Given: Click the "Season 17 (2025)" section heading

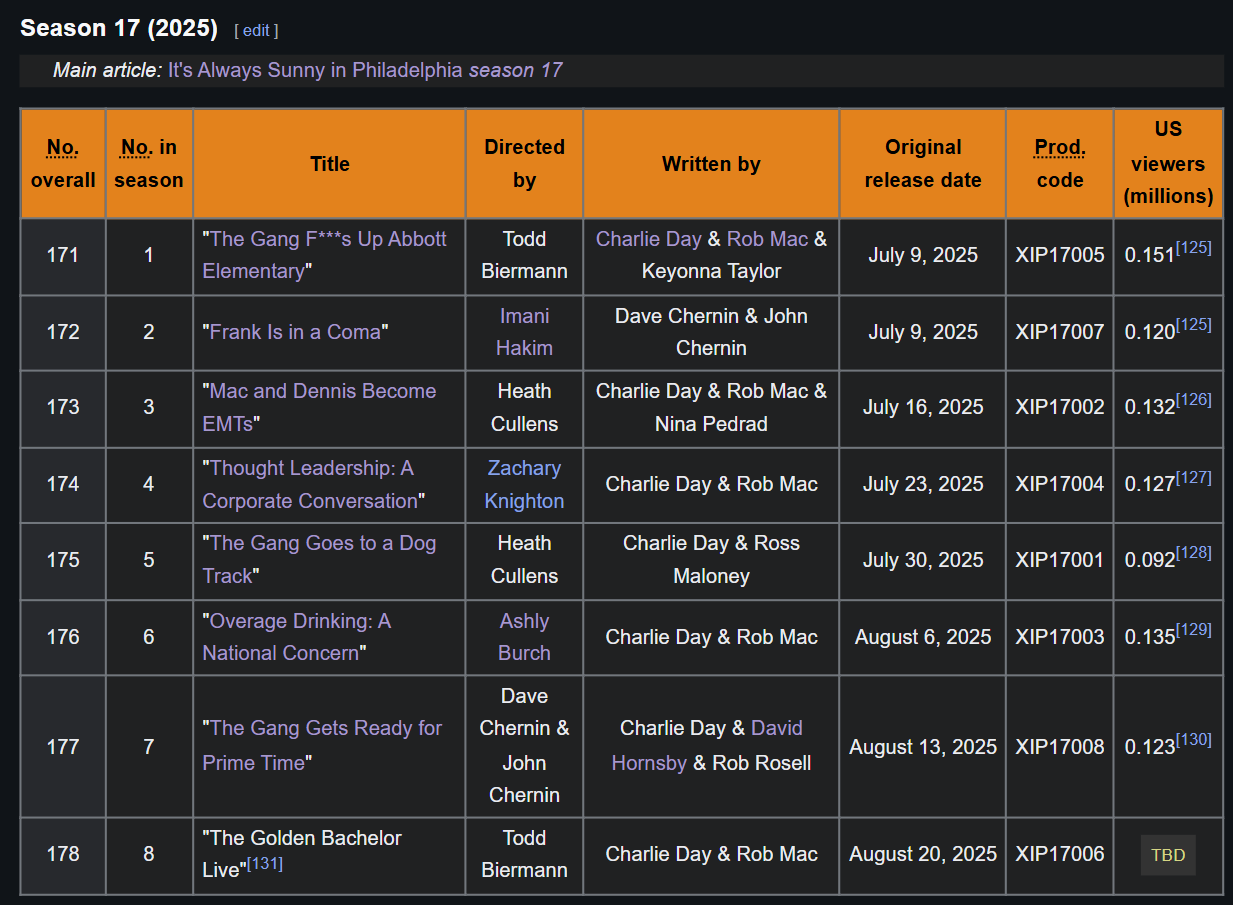Looking at the screenshot, I should 119,28.
